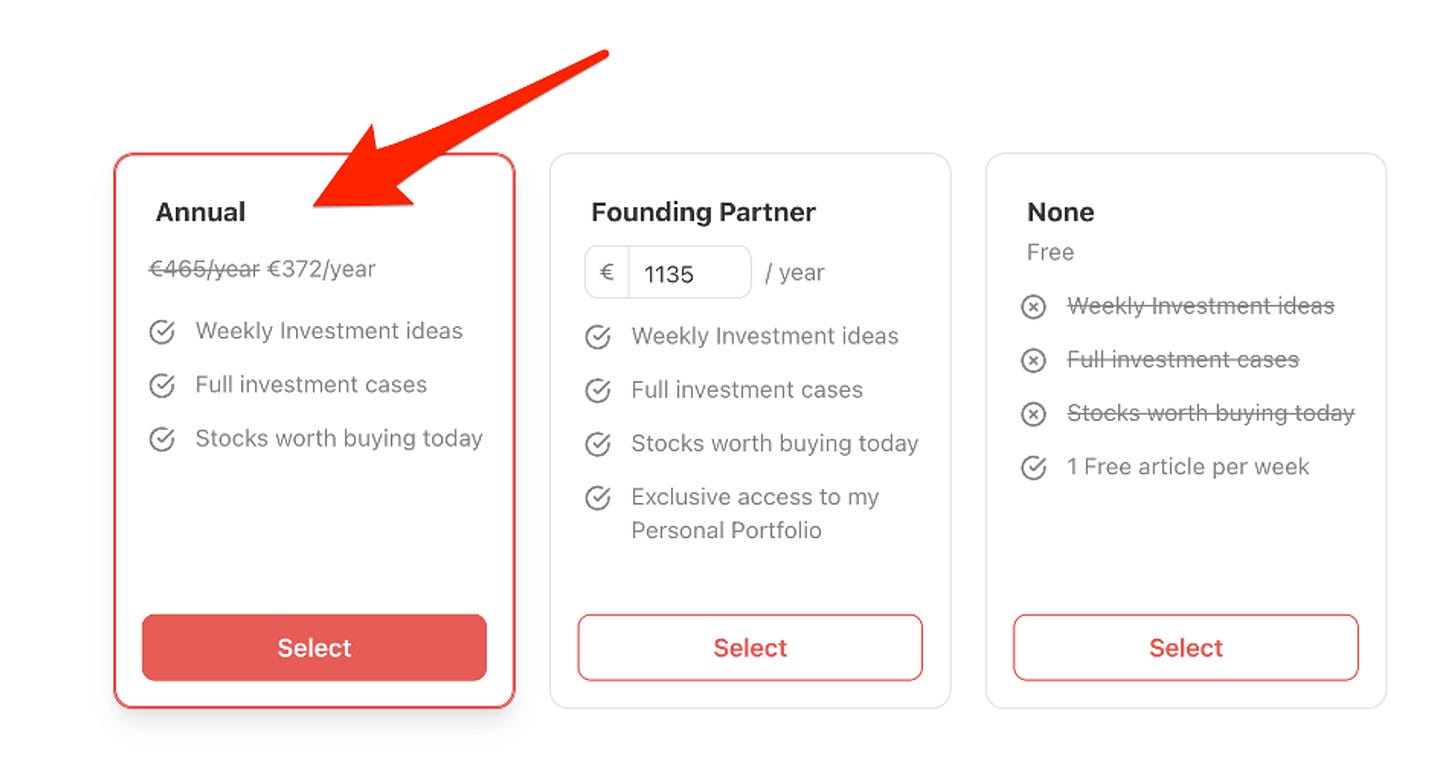Click the checkmark icon beside Founding Partner Stocks worth buying today
Screen dimensions: 1456x758
point(597,444)
